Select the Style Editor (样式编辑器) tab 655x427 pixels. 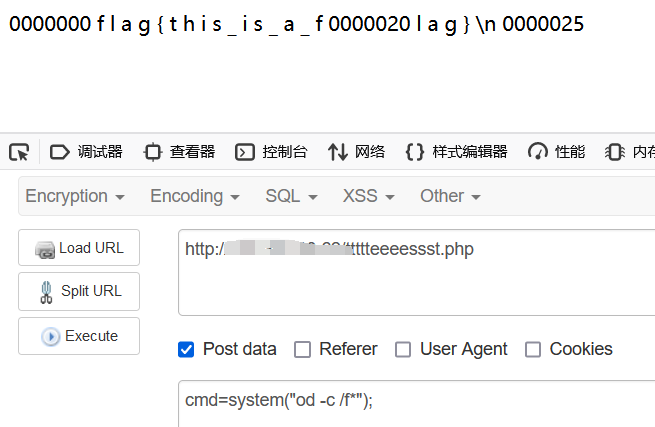[456, 152]
